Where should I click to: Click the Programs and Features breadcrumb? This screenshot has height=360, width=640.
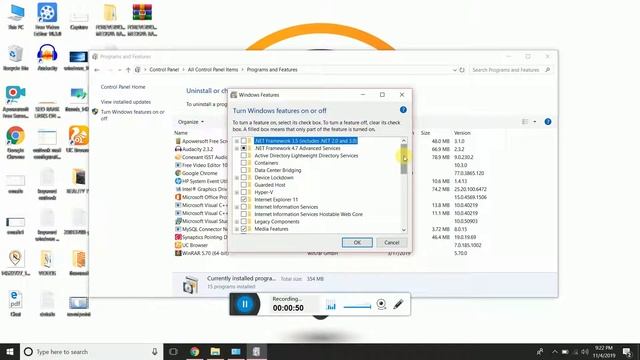272,70
